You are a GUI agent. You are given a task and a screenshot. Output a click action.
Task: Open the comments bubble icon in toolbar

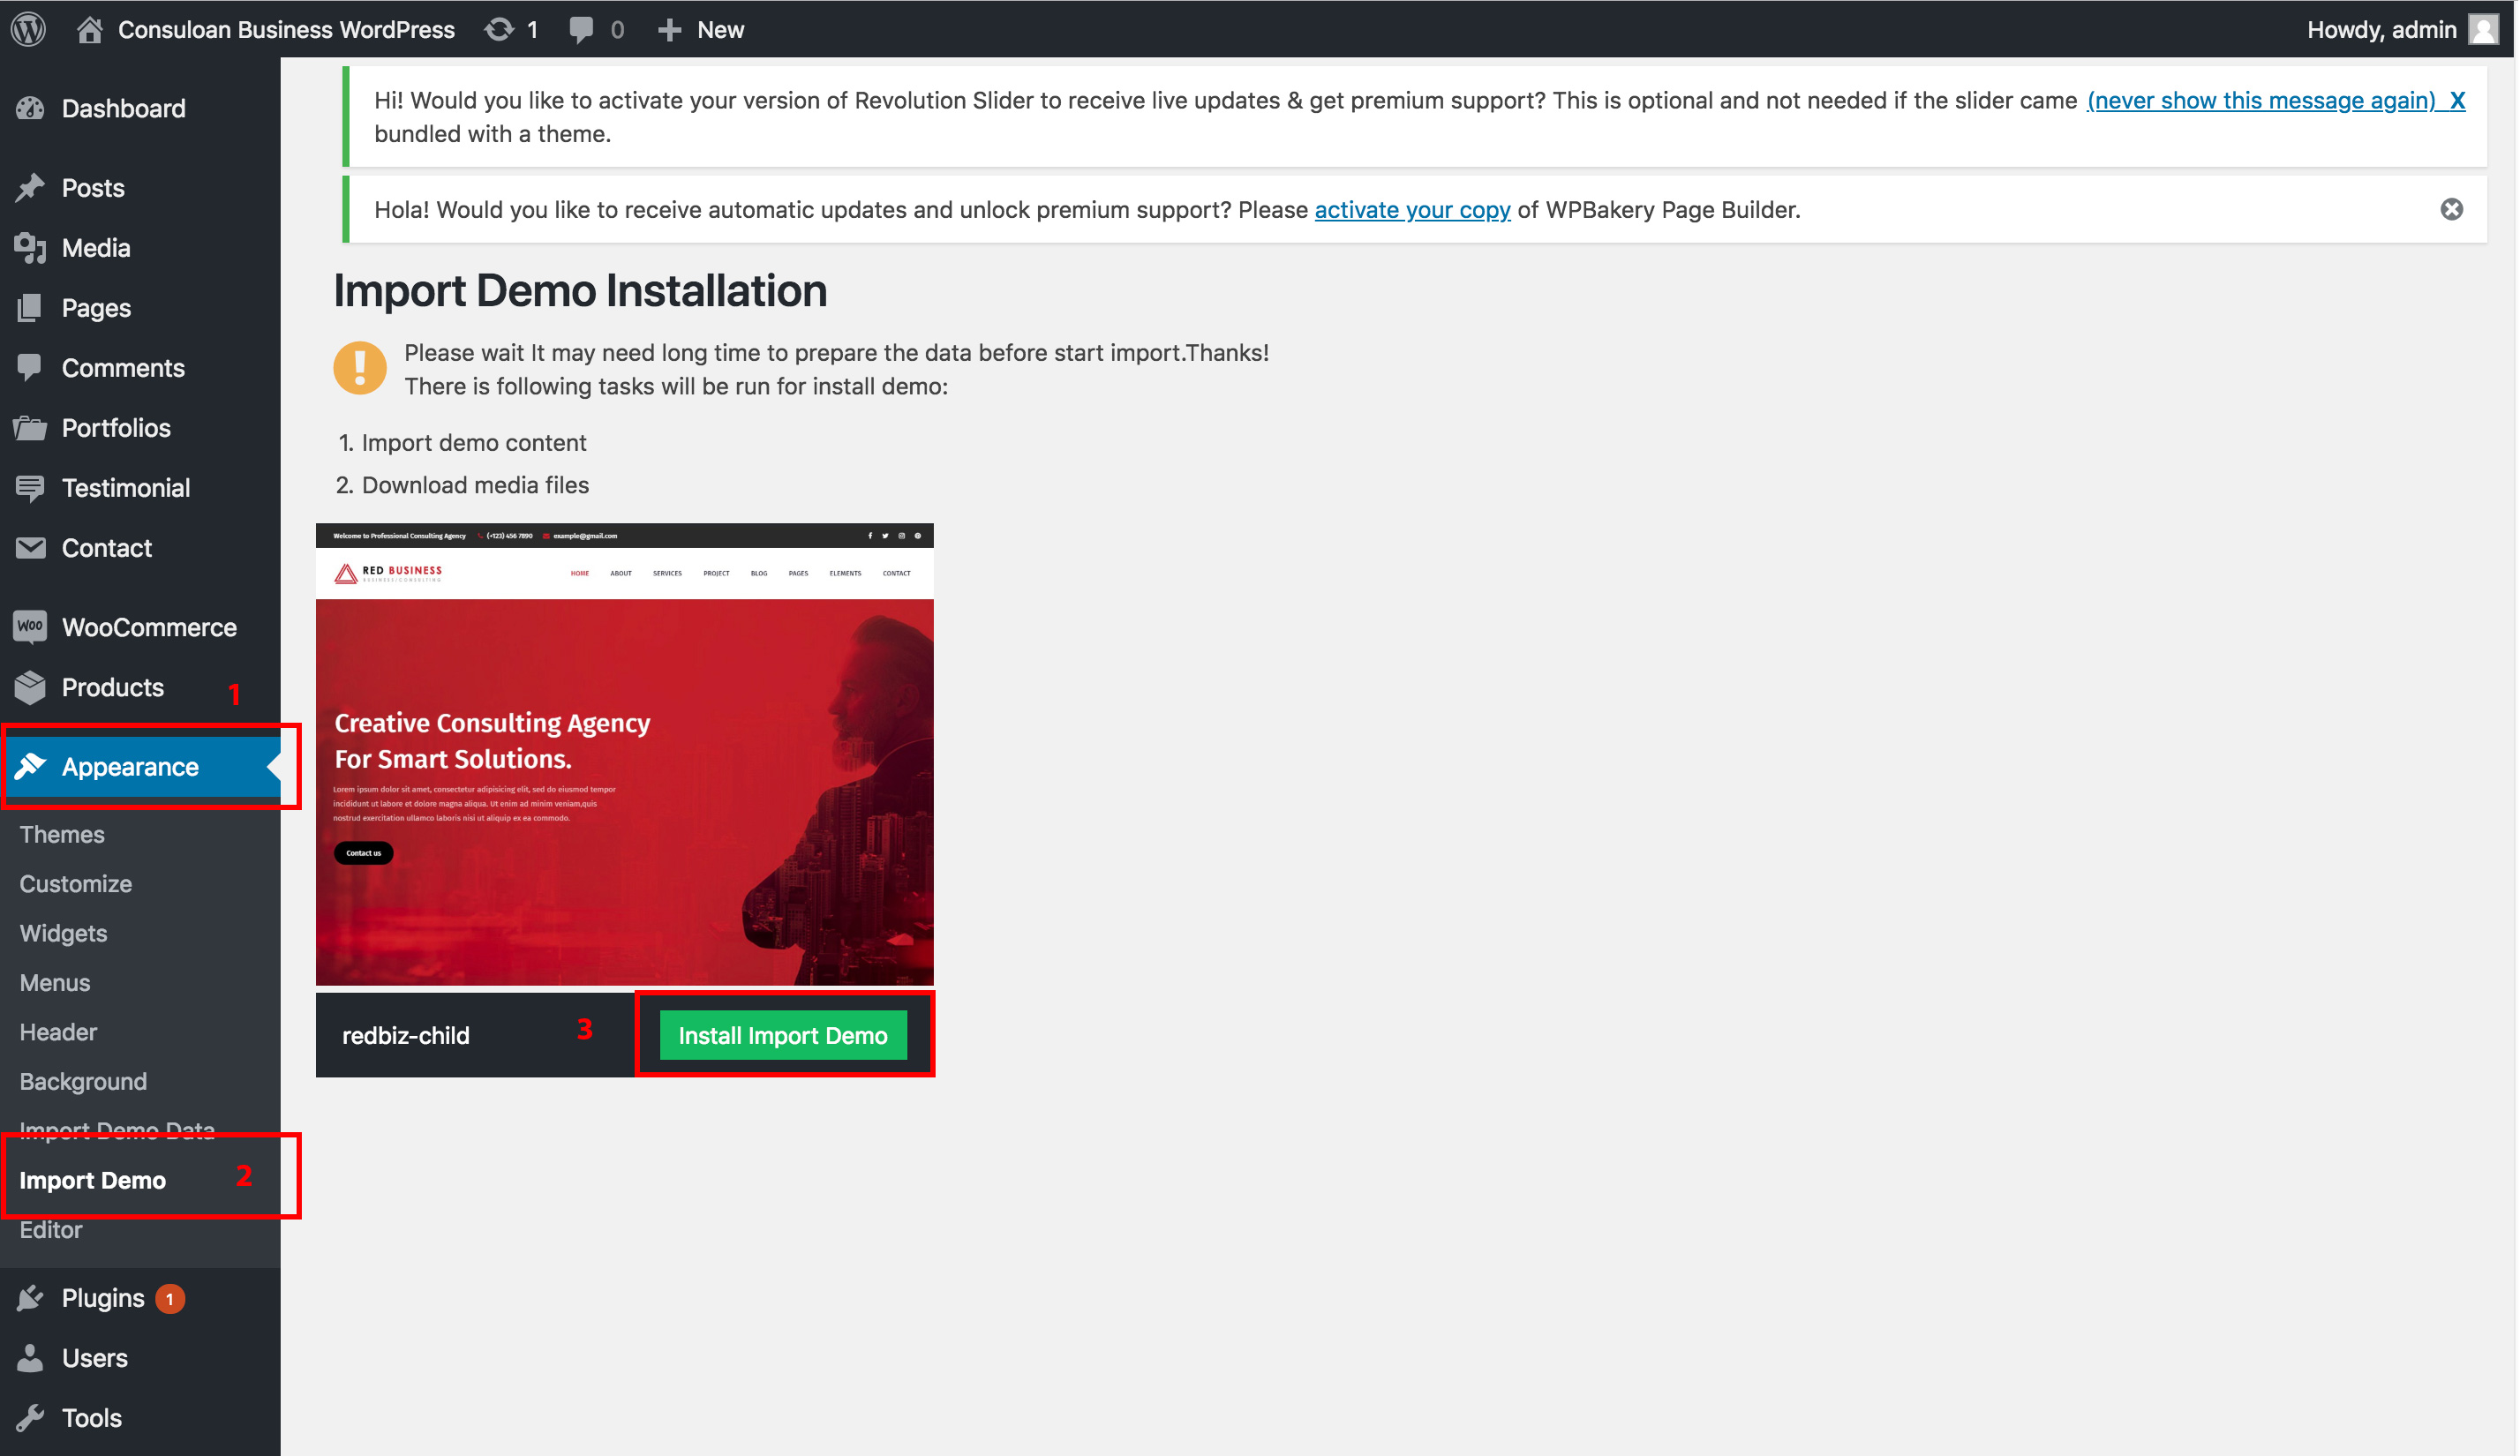581,29
